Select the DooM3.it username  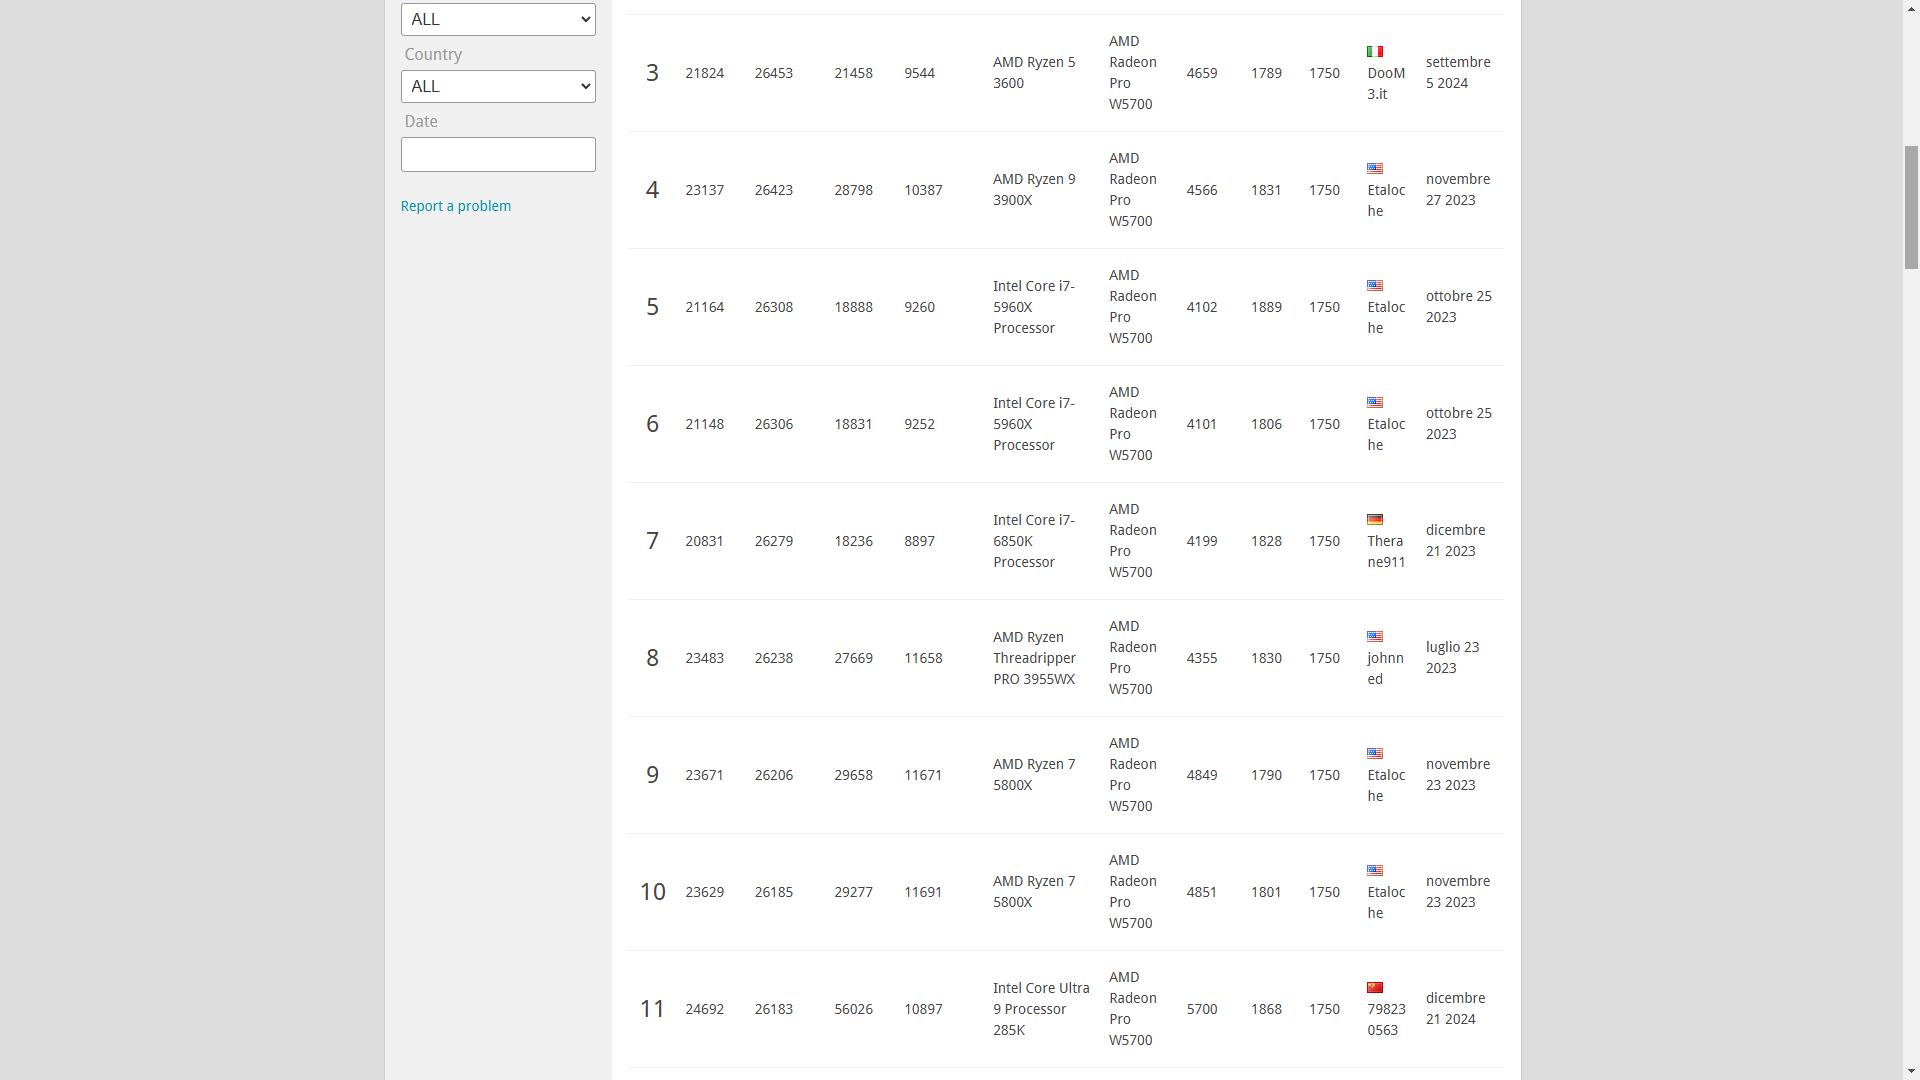[1386, 84]
